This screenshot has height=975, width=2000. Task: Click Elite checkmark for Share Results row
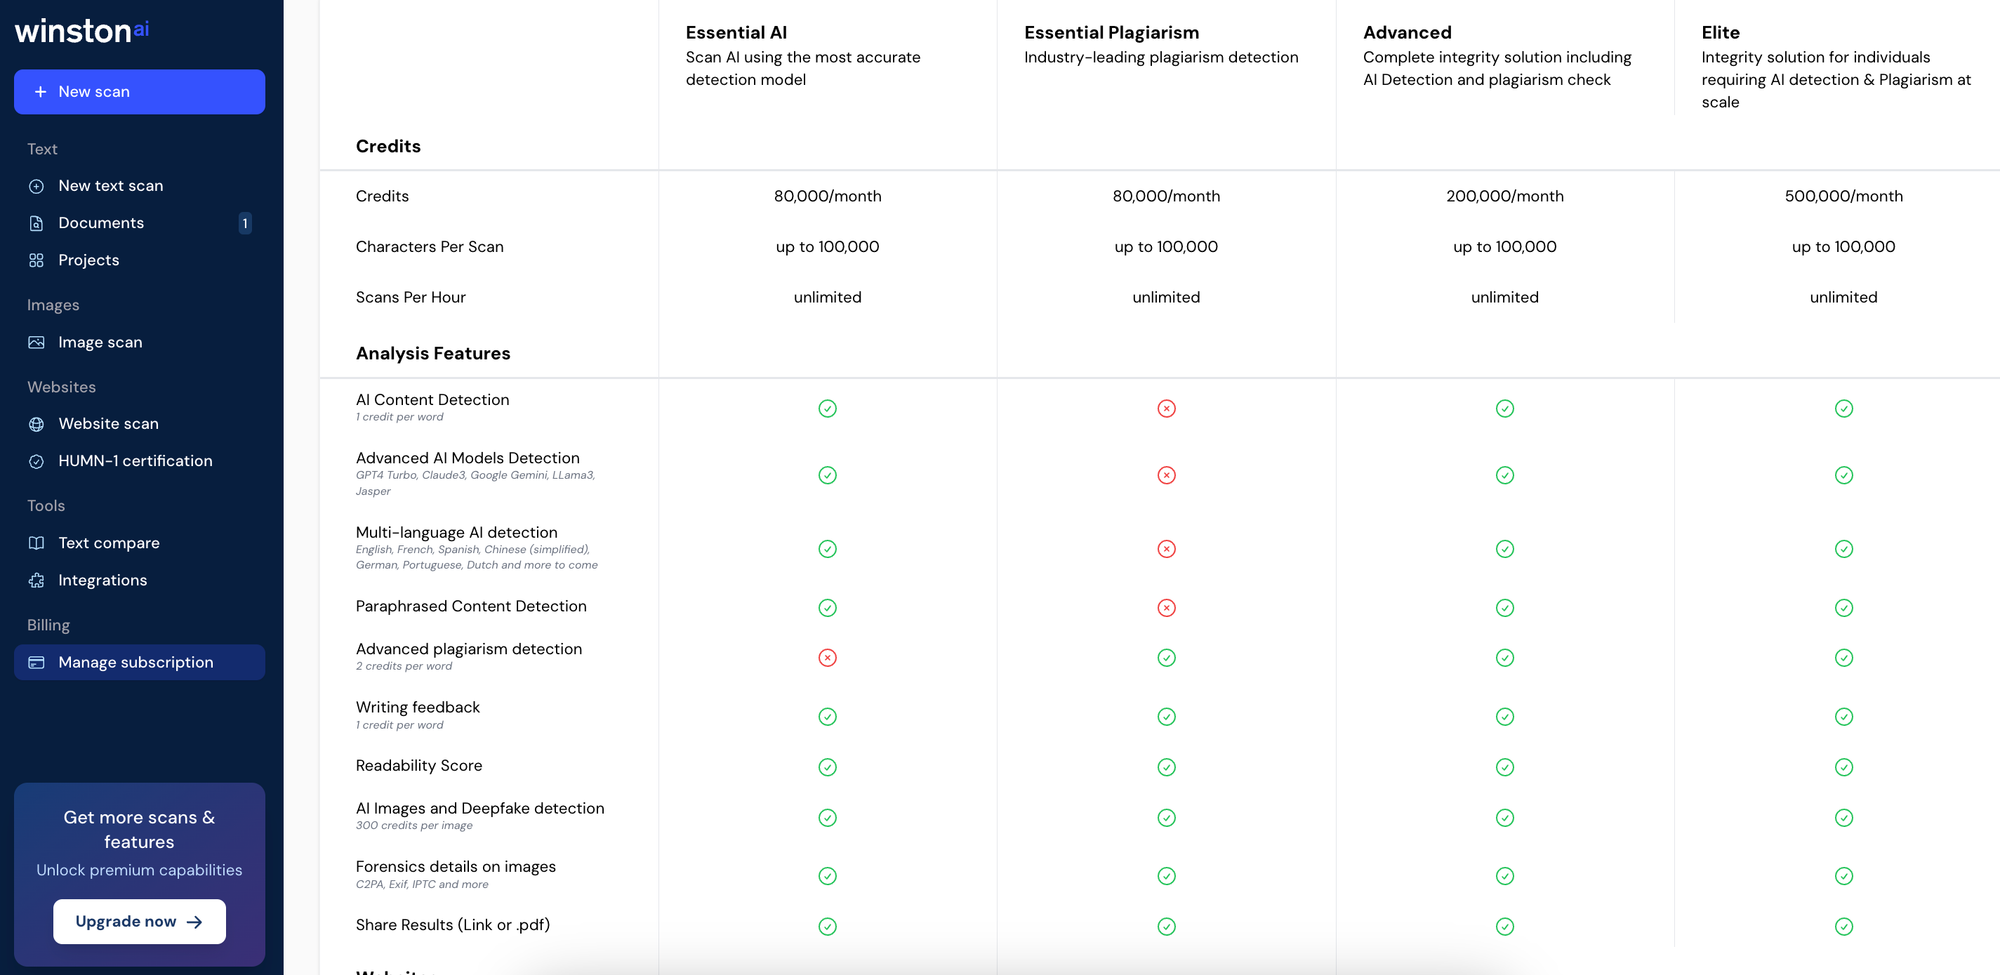click(x=1844, y=927)
